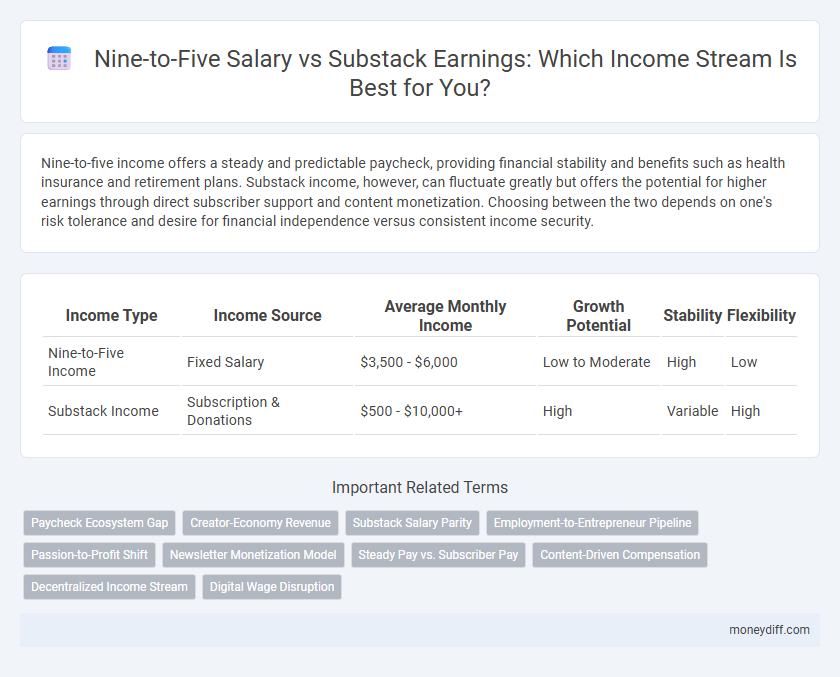Viewport: 840px width, 677px height.
Task: Open the Paycheck Ecosystem Gap tag
Action: click(100, 523)
